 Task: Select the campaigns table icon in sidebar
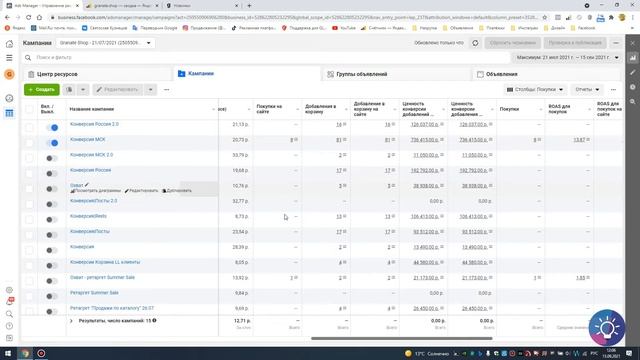click(9, 113)
